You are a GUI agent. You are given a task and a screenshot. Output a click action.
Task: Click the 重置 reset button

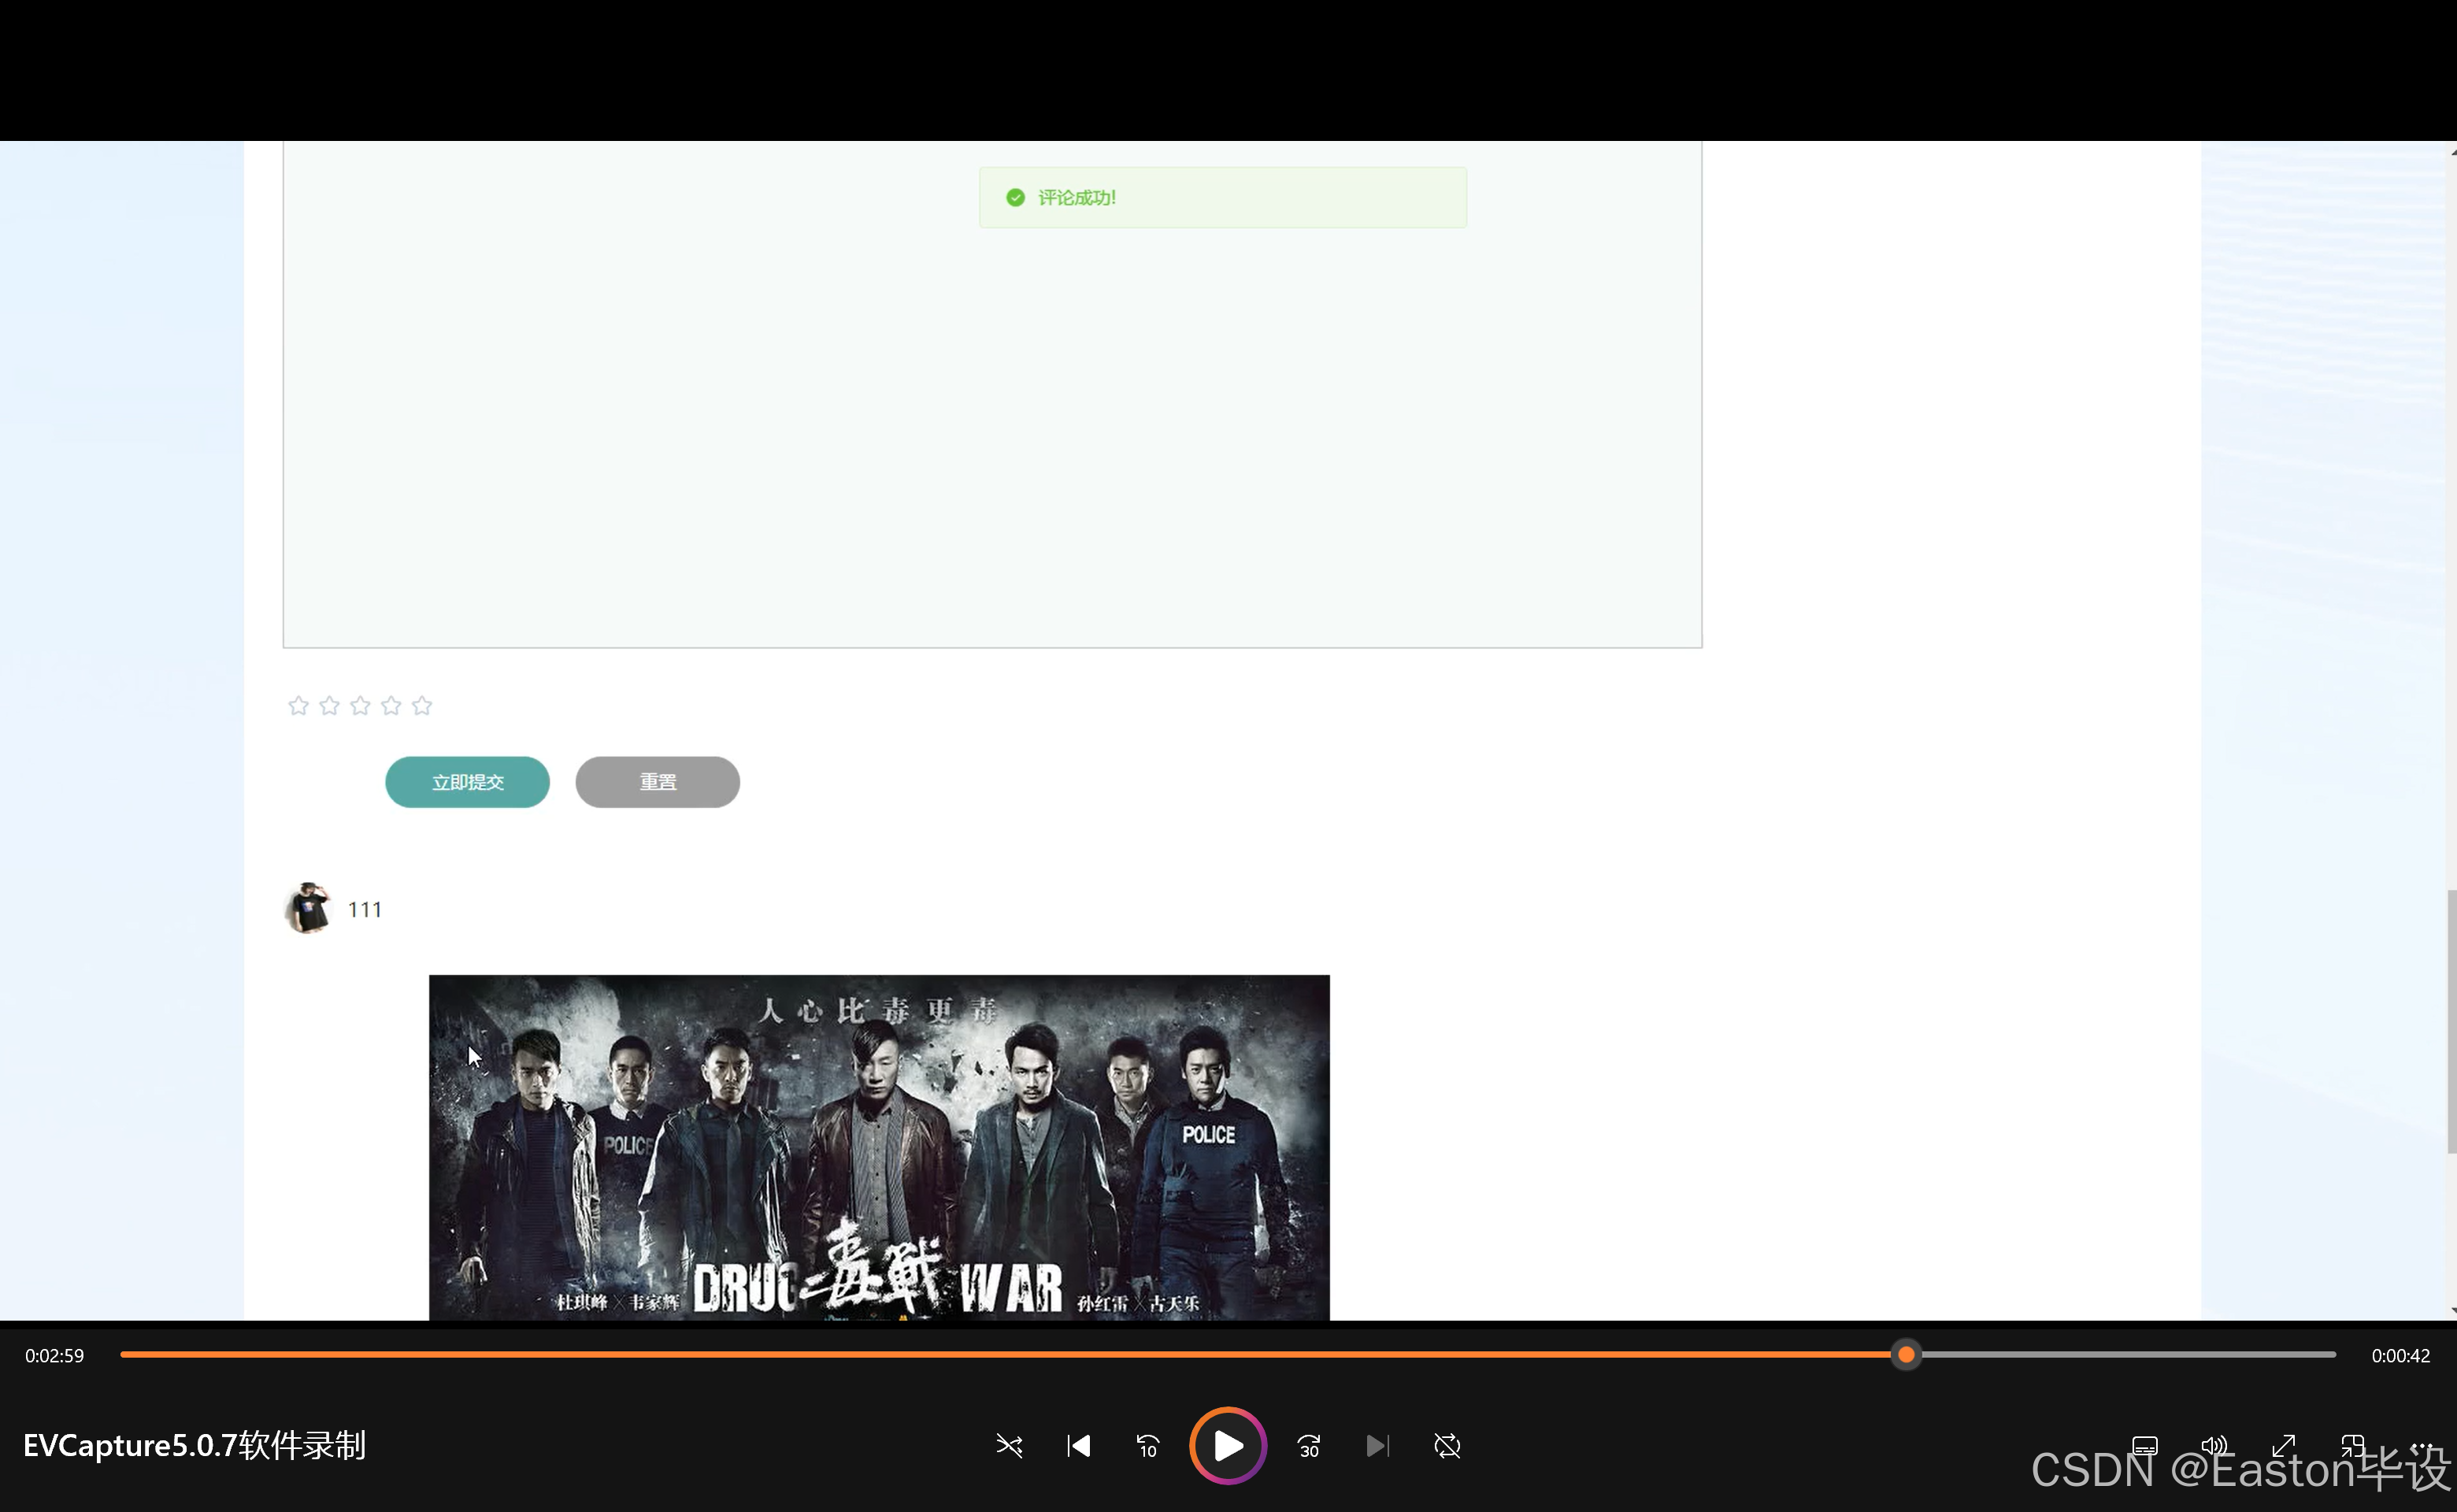pyautogui.click(x=657, y=782)
